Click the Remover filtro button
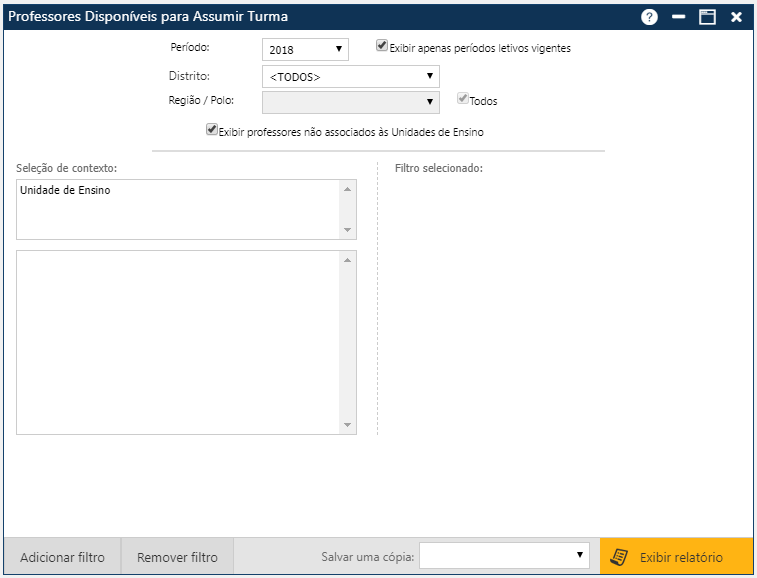The width and height of the screenshot is (757, 578). (177, 557)
